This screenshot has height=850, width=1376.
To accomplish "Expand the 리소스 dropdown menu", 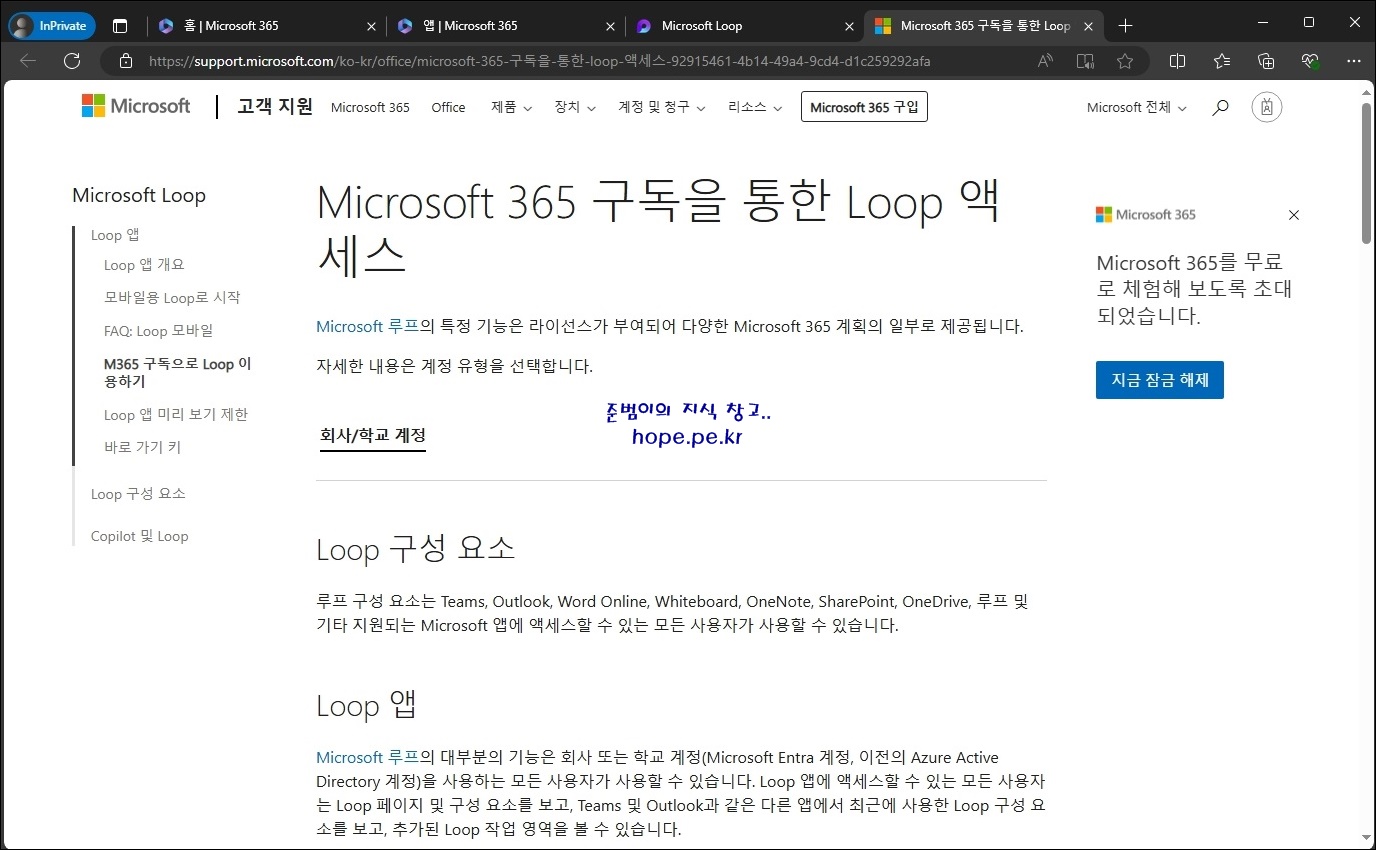I will point(755,107).
